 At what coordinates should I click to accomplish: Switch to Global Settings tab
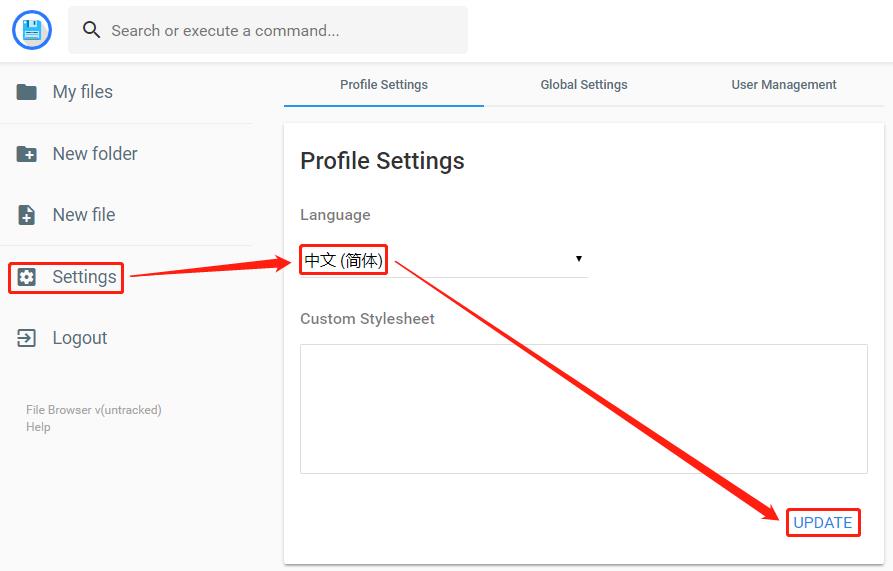(584, 85)
